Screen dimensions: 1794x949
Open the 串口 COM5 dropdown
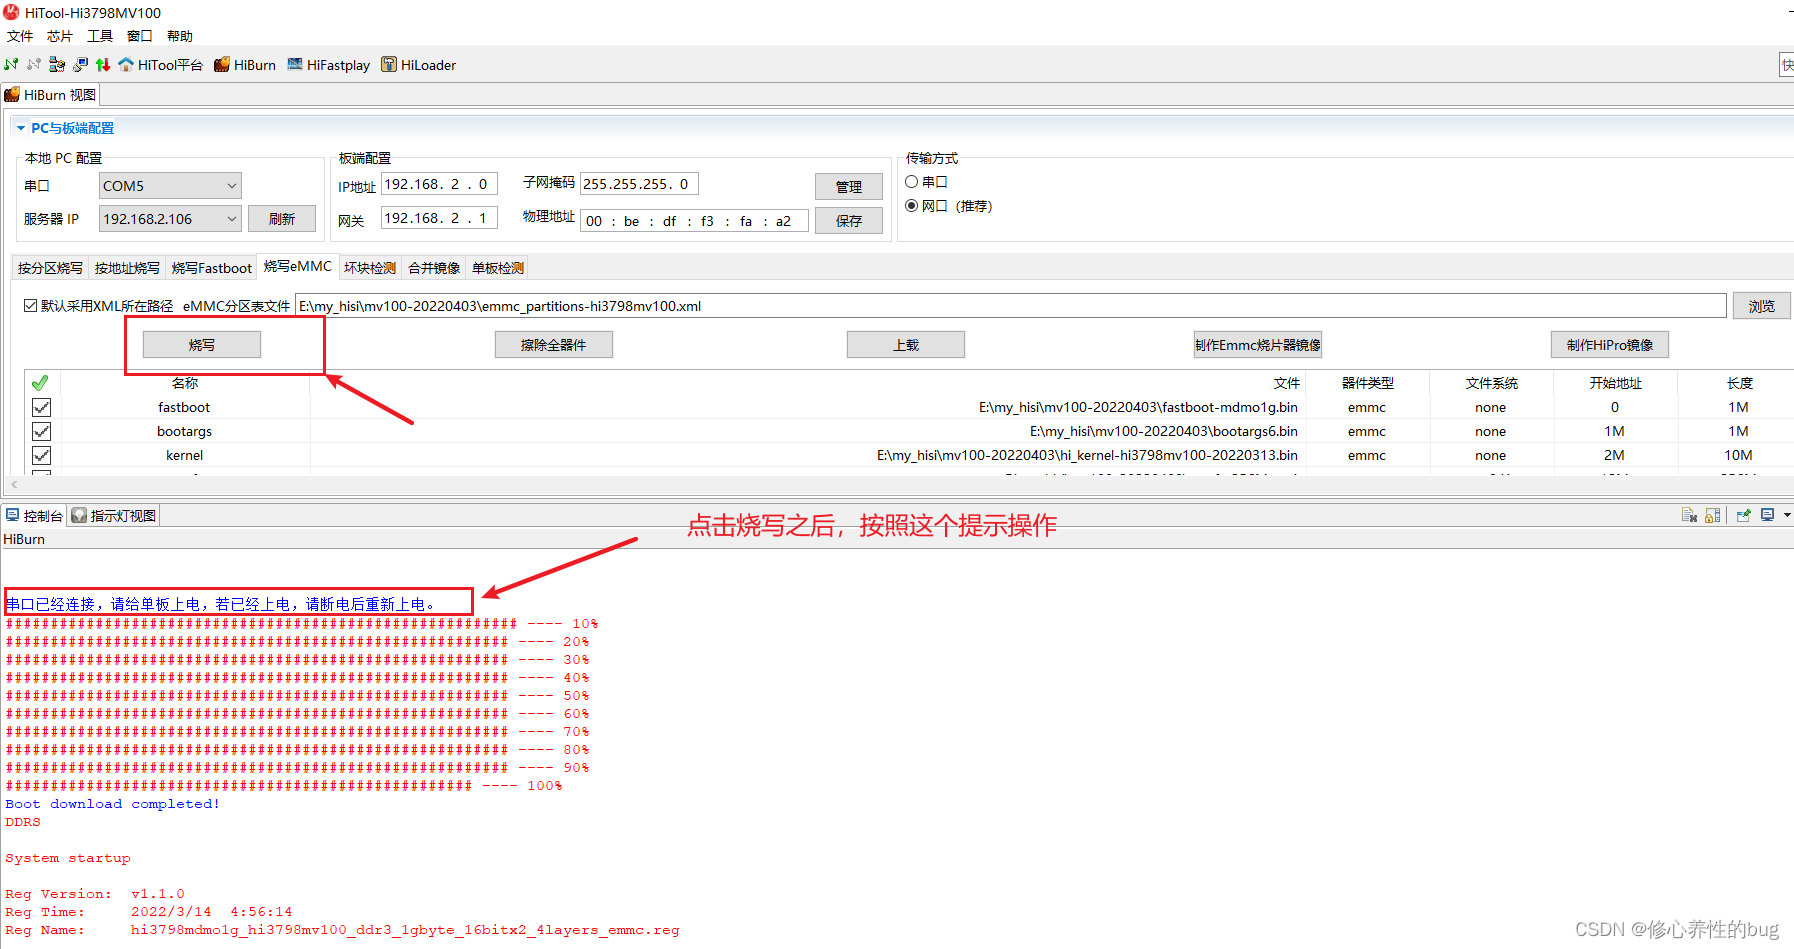[170, 186]
